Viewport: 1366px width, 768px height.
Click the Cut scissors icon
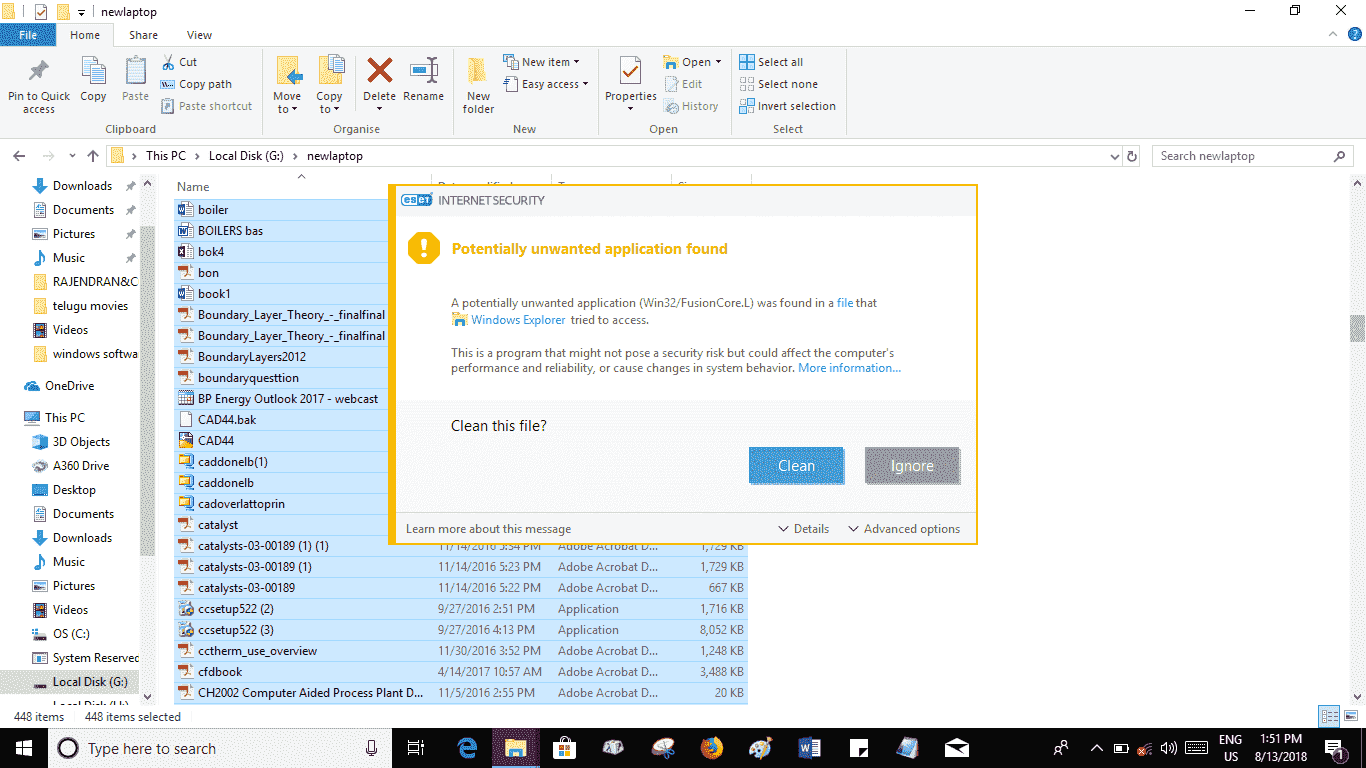(x=167, y=62)
